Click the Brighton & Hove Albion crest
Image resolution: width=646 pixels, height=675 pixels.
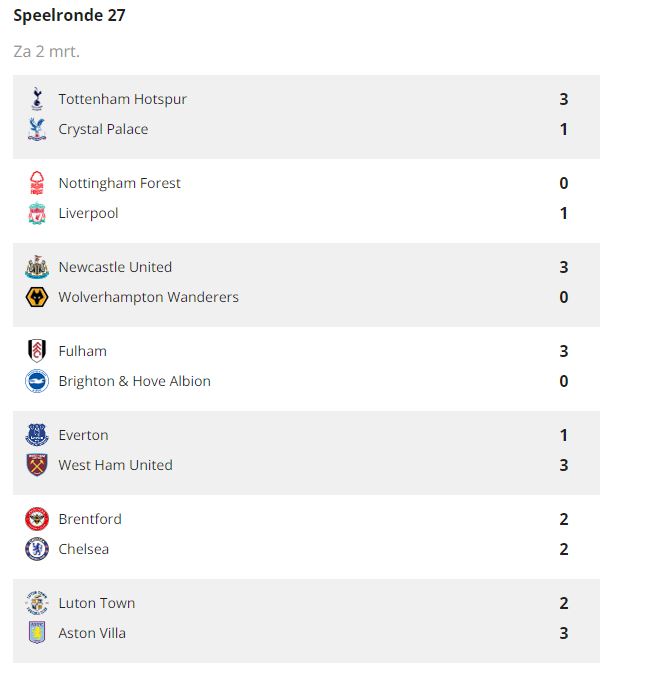coord(37,381)
